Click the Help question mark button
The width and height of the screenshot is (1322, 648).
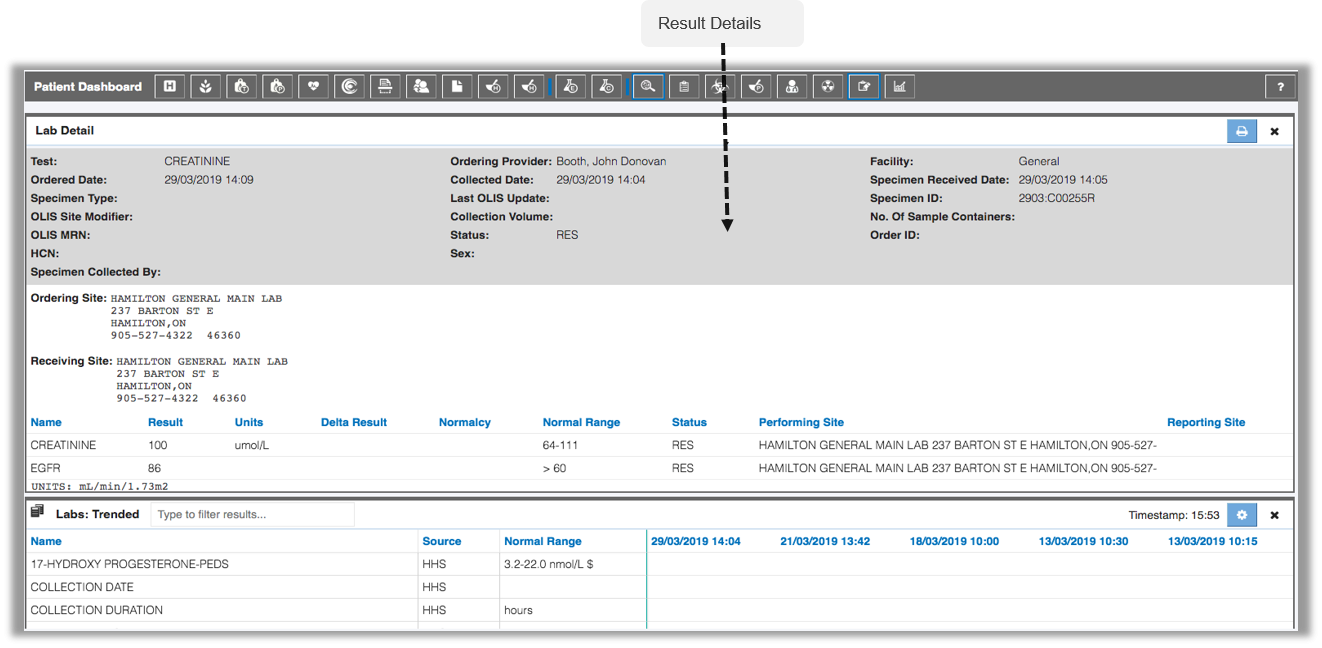tap(1281, 86)
